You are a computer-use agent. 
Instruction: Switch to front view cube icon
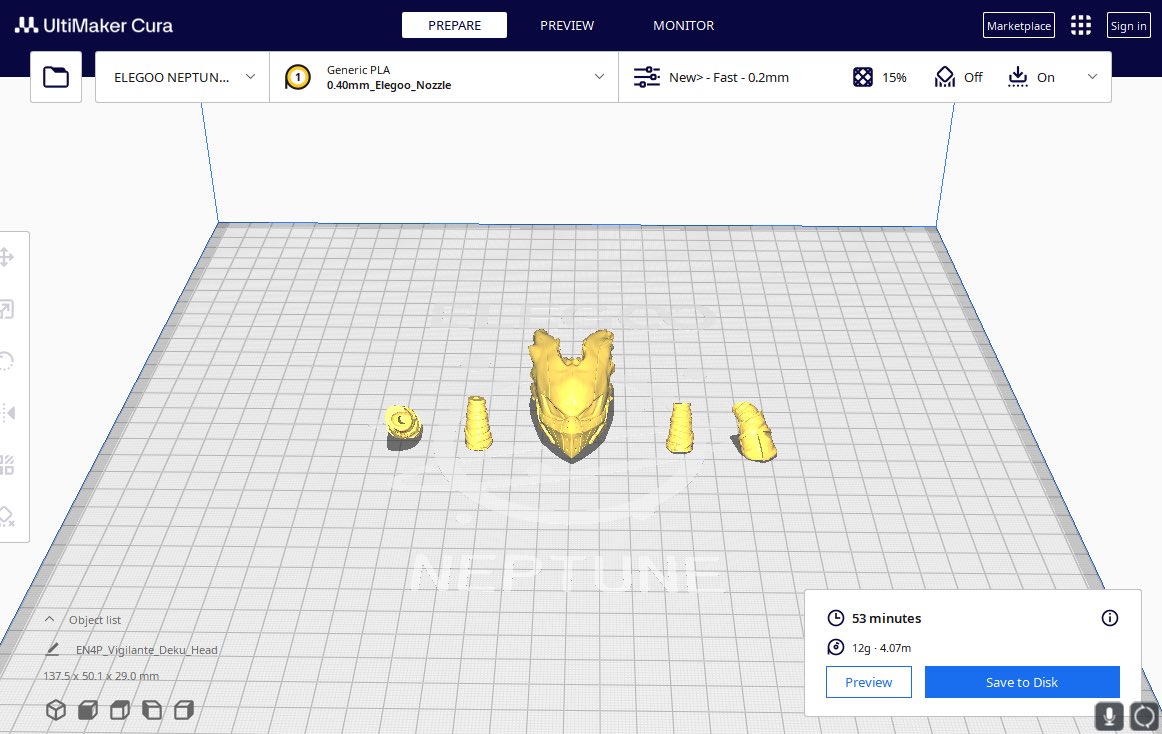pos(87,710)
